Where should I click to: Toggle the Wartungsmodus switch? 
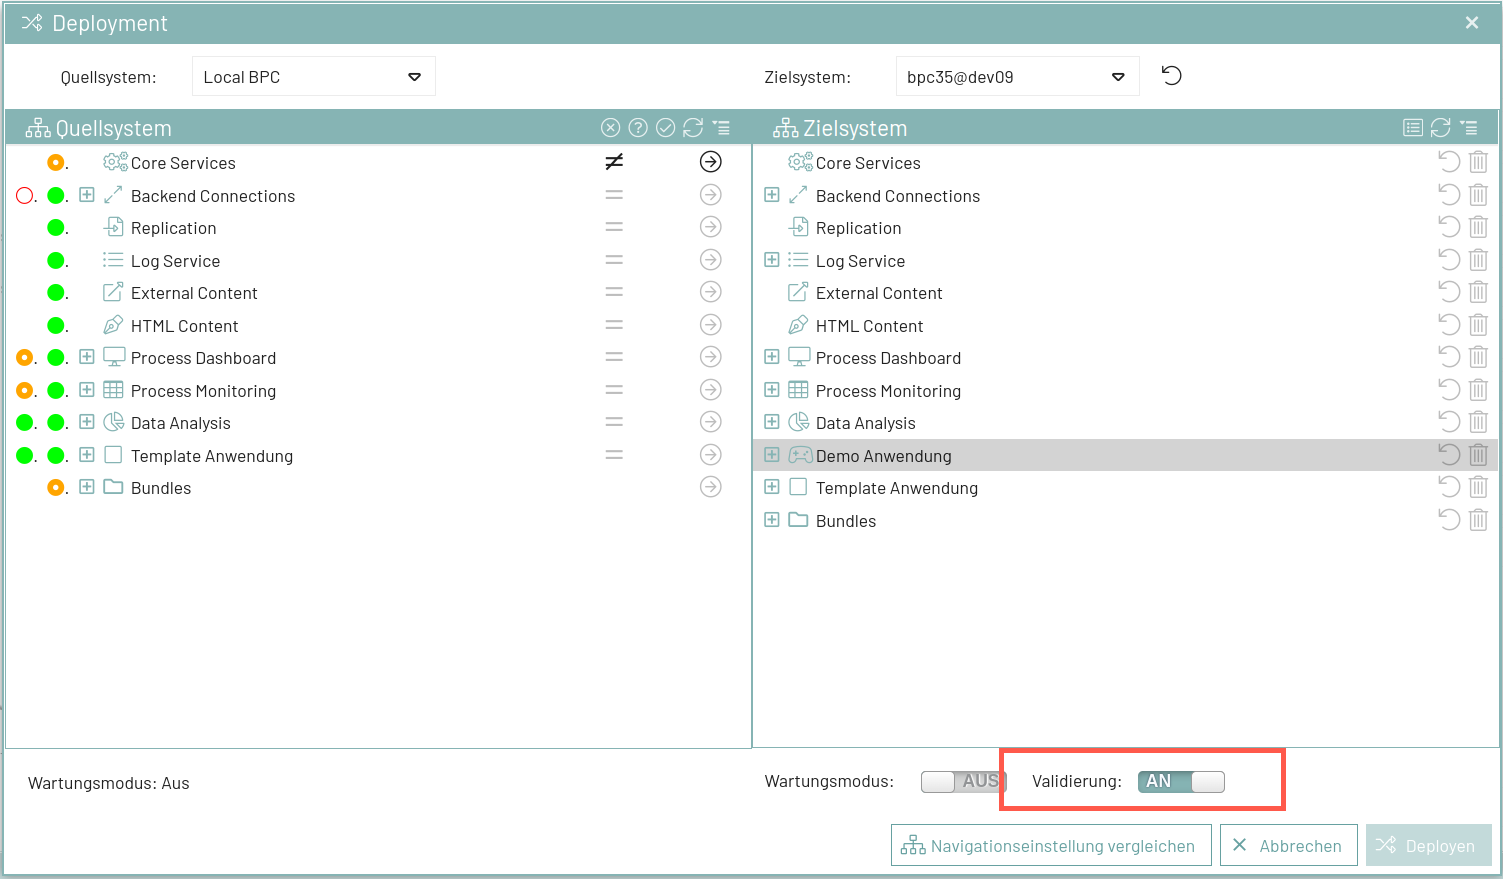click(963, 781)
